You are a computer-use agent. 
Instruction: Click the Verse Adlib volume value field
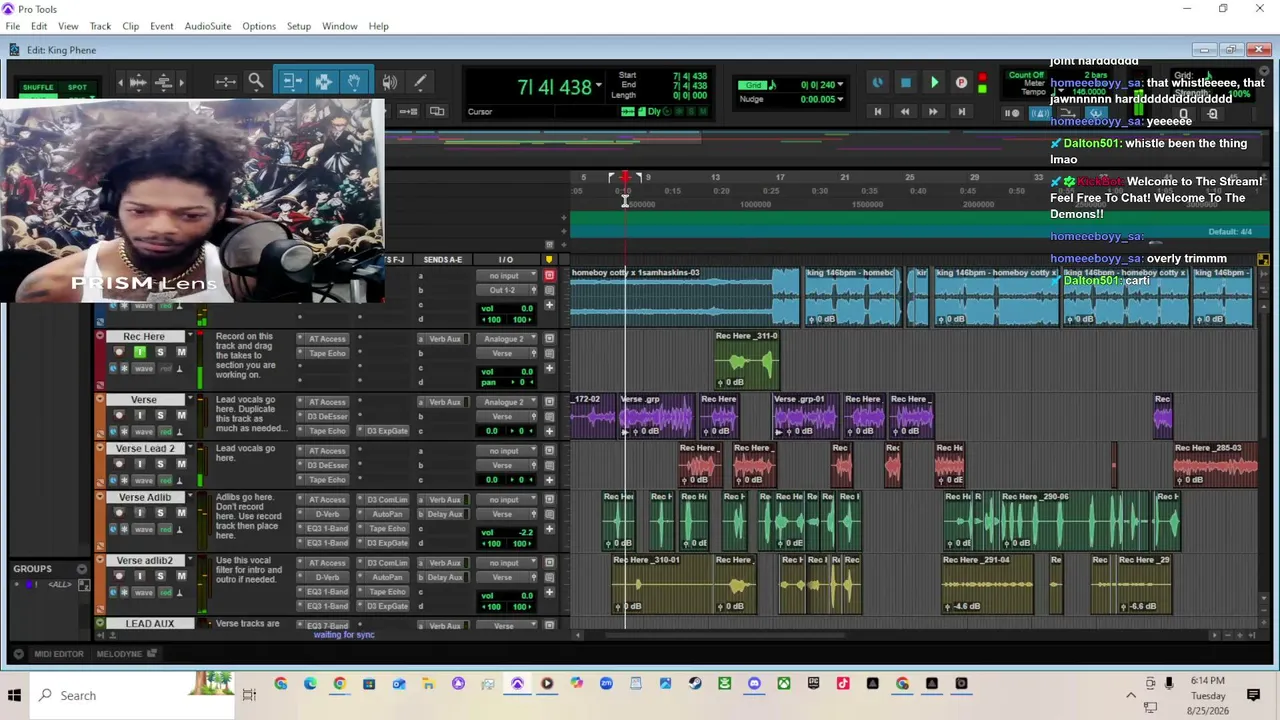pyautogui.click(x=522, y=532)
